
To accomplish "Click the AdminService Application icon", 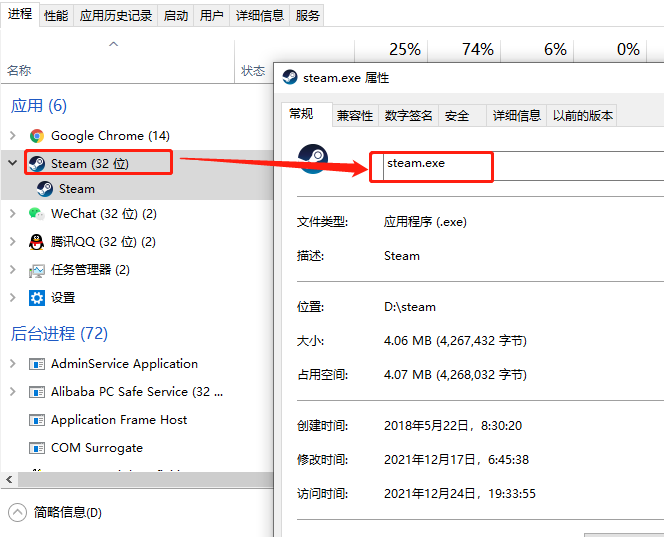I will coord(37,364).
